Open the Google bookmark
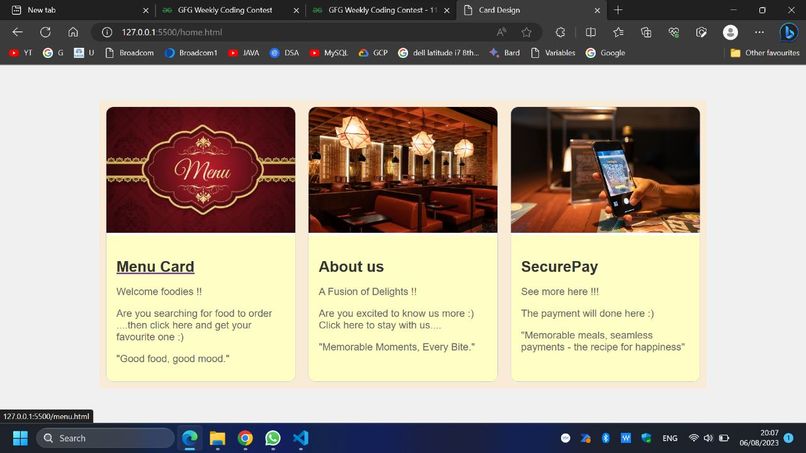This screenshot has width=806, height=453. click(606, 53)
